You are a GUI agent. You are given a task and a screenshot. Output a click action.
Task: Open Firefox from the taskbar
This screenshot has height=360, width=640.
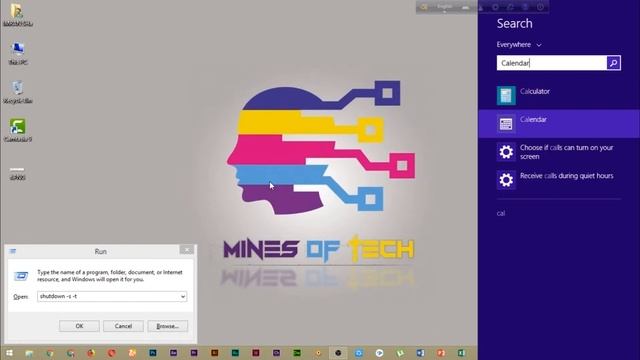tap(91, 353)
